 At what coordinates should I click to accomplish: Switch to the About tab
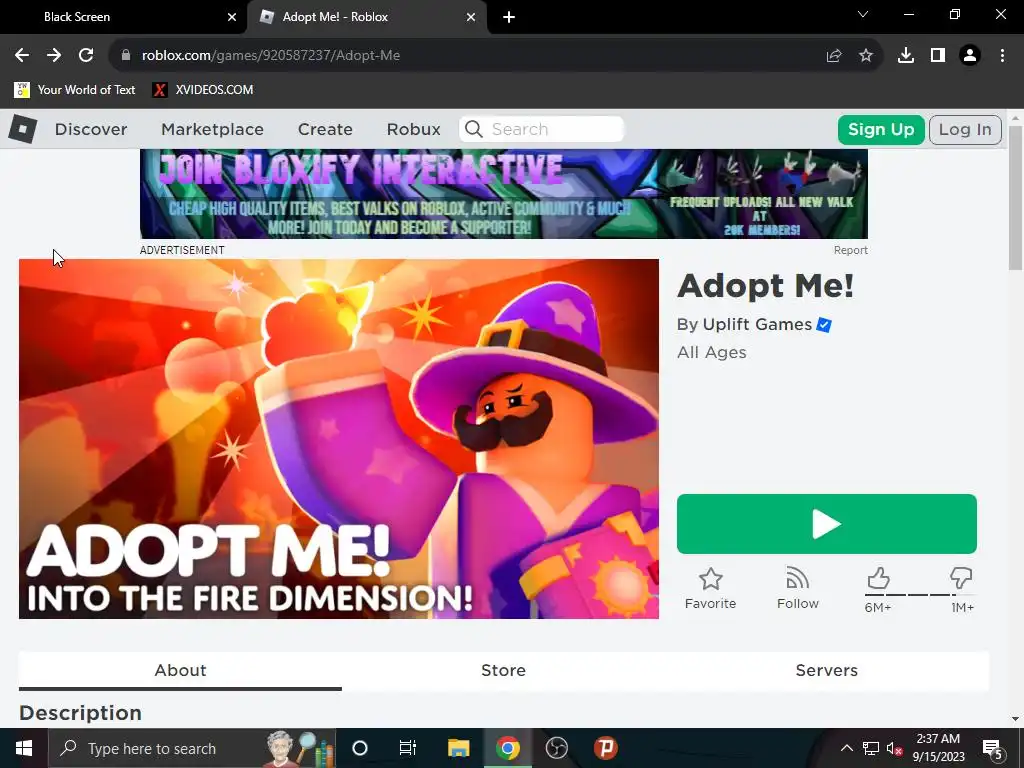180,671
